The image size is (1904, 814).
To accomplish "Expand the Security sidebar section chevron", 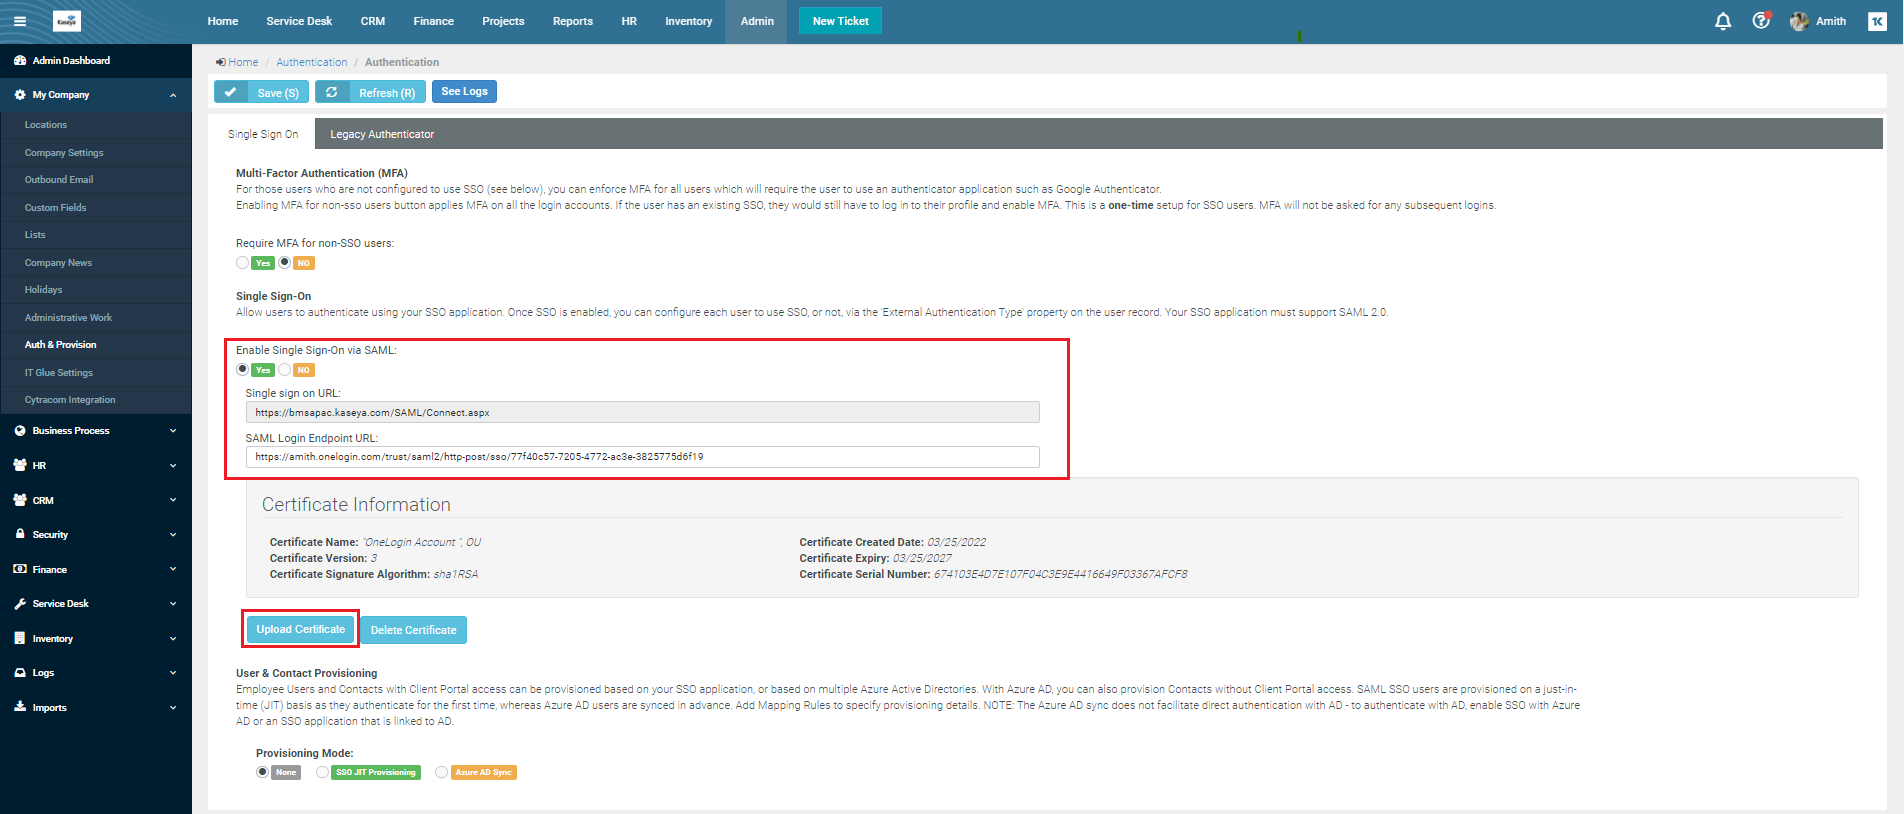I will (x=173, y=535).
